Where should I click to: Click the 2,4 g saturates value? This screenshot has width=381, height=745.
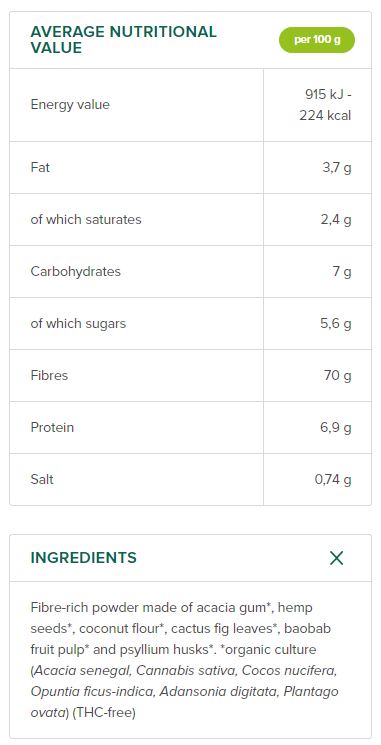coord(336,220)
